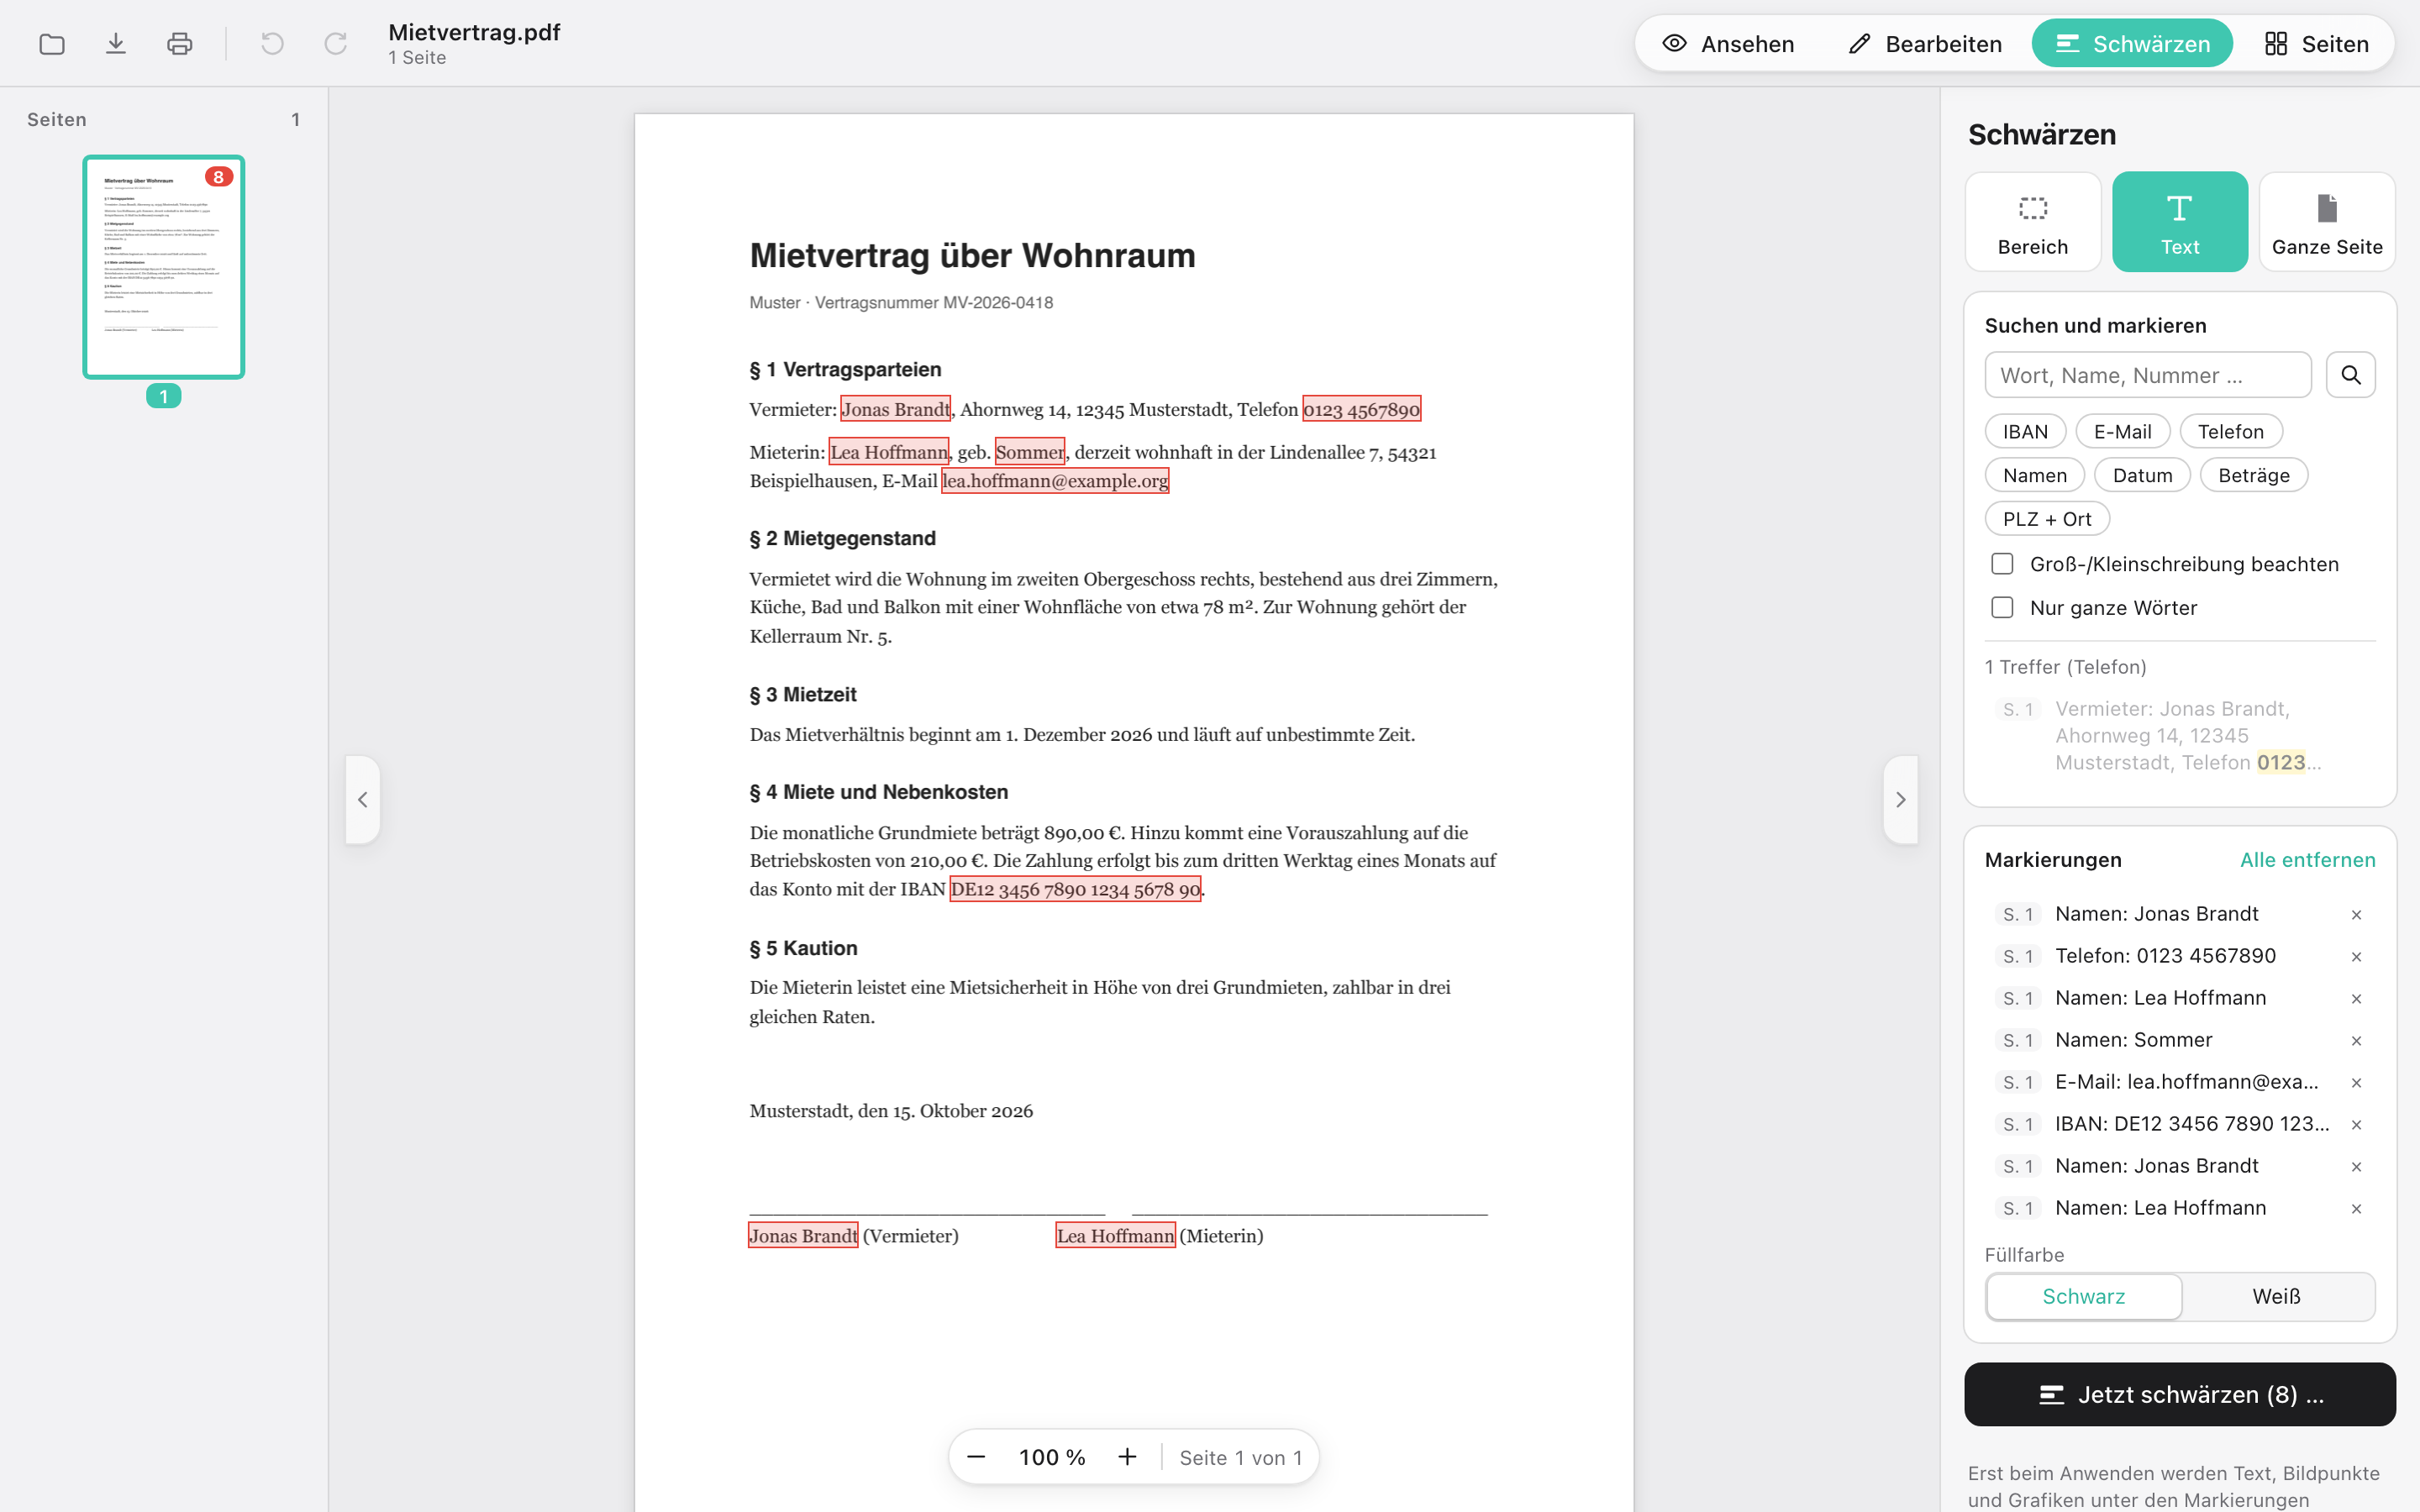Switch to Schwärzen mode
2420x1512 pixels.
pos(2132,44)
